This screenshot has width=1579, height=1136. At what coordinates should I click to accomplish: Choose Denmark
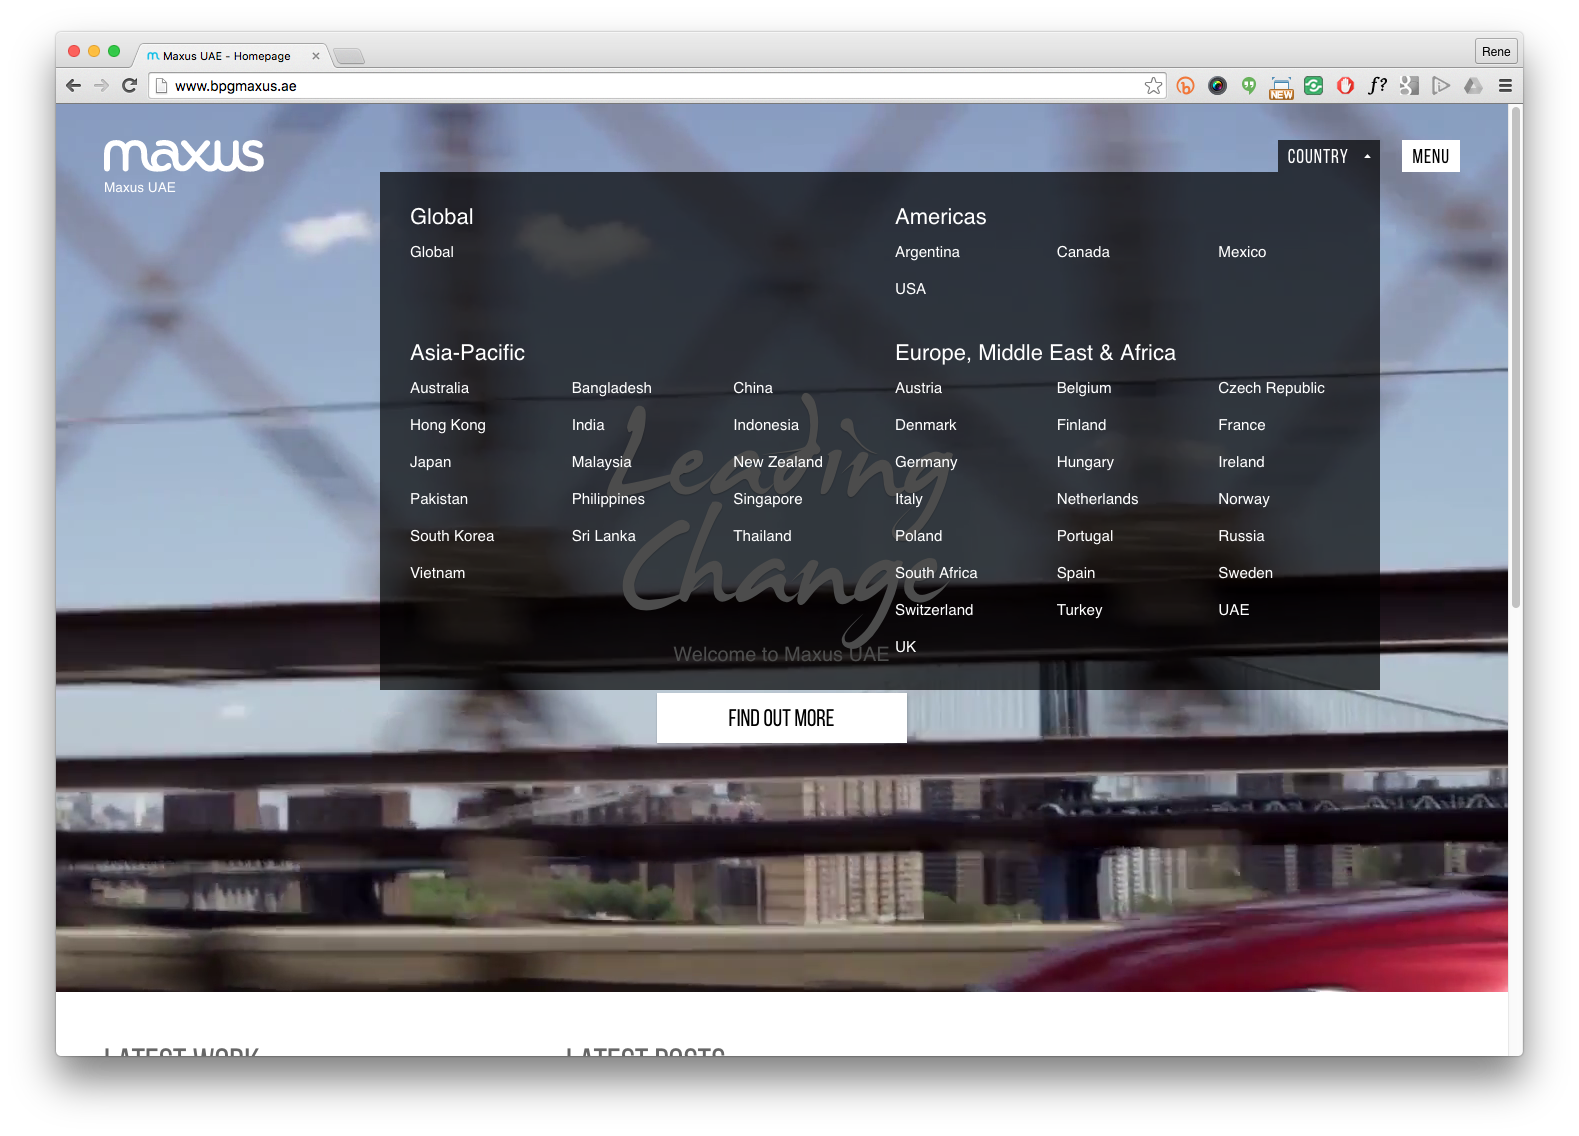pyautogui.click(x=926, y=425)
